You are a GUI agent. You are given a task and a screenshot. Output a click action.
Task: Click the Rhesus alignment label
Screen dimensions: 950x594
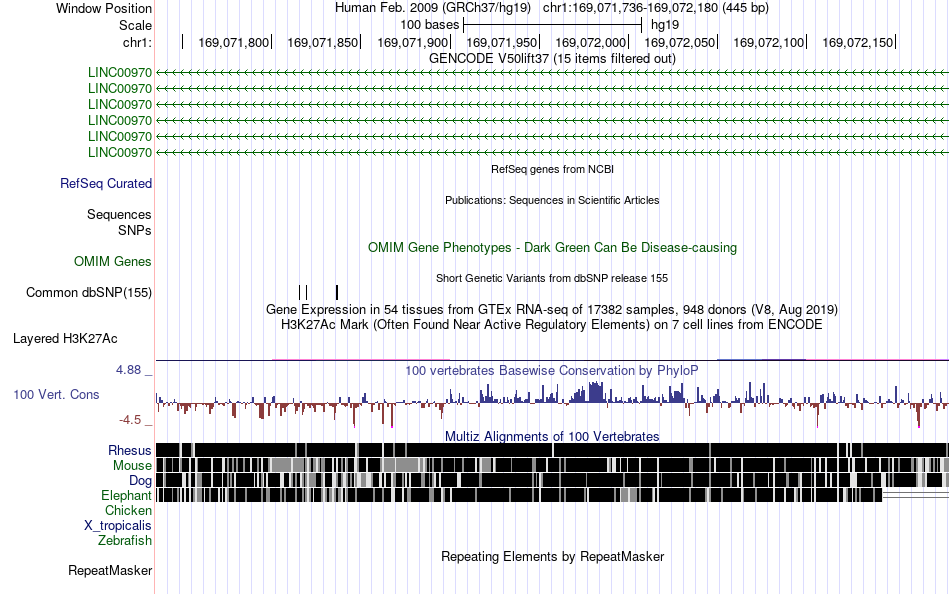(x=130, y=450)
